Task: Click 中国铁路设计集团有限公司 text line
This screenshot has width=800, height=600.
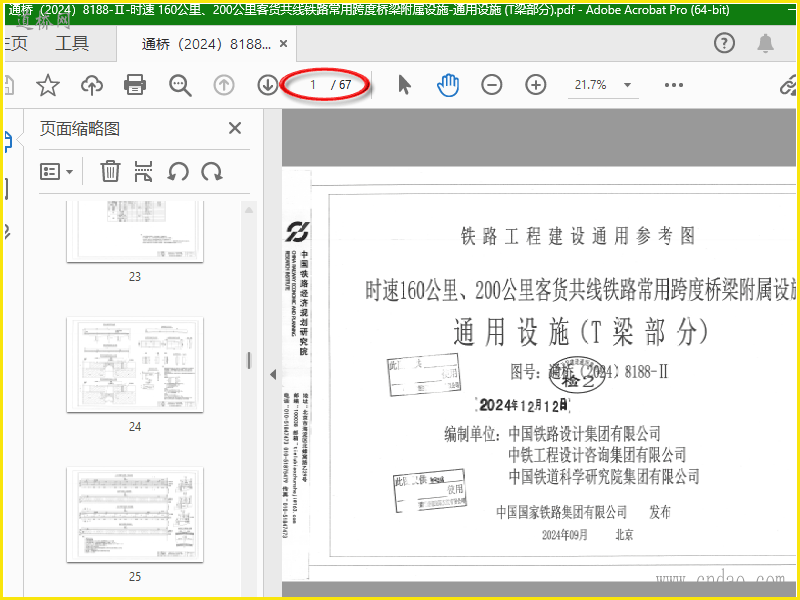Action: pos(585,434)
